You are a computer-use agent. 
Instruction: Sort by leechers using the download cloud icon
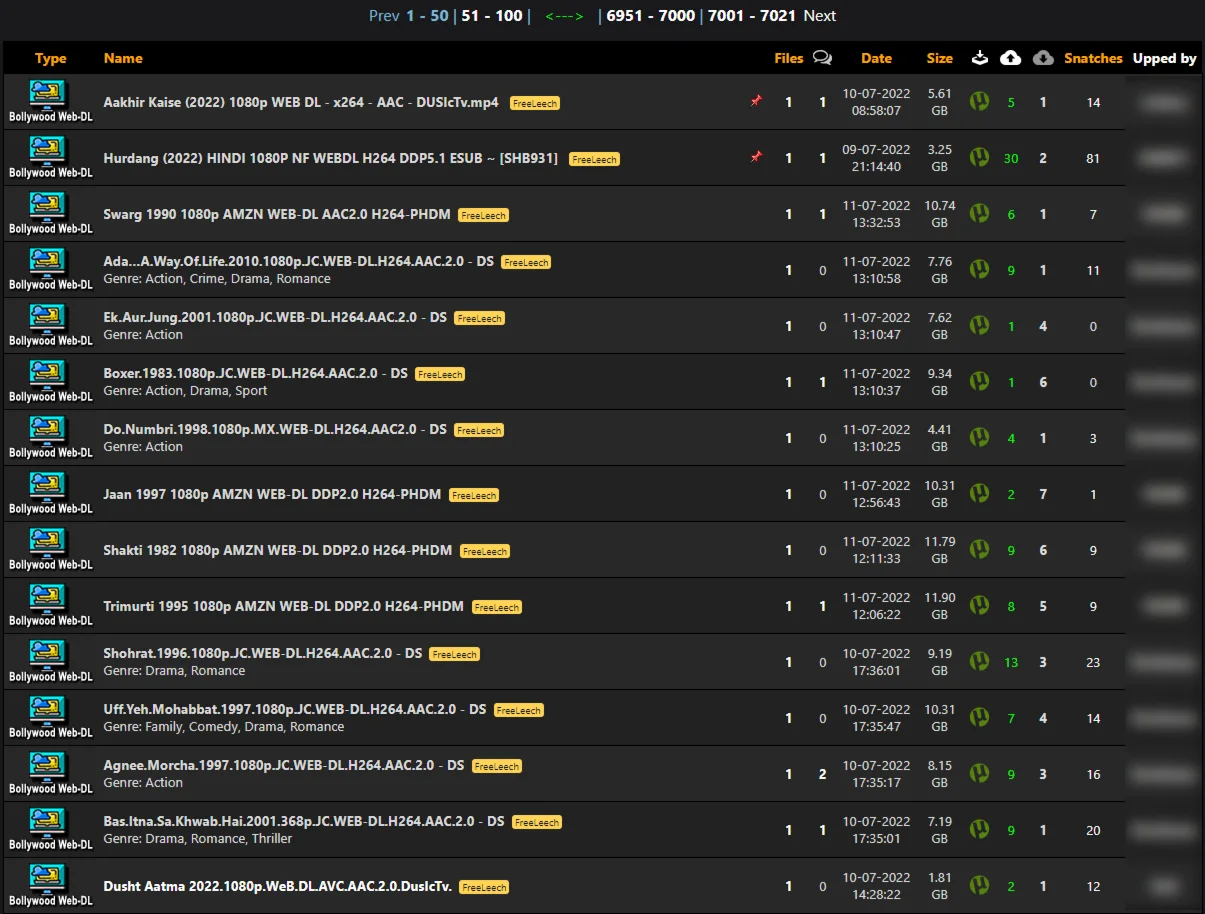tap(1043, 58)
